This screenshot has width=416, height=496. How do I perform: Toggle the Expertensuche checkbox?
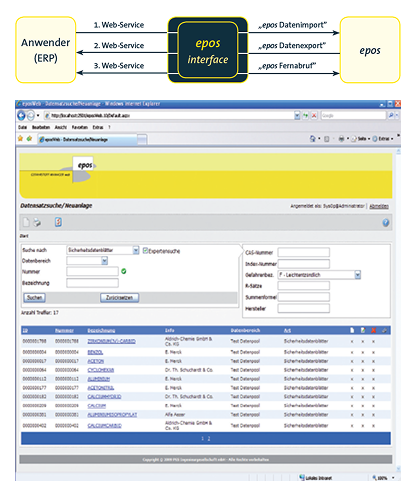click(x=145, y=250)
